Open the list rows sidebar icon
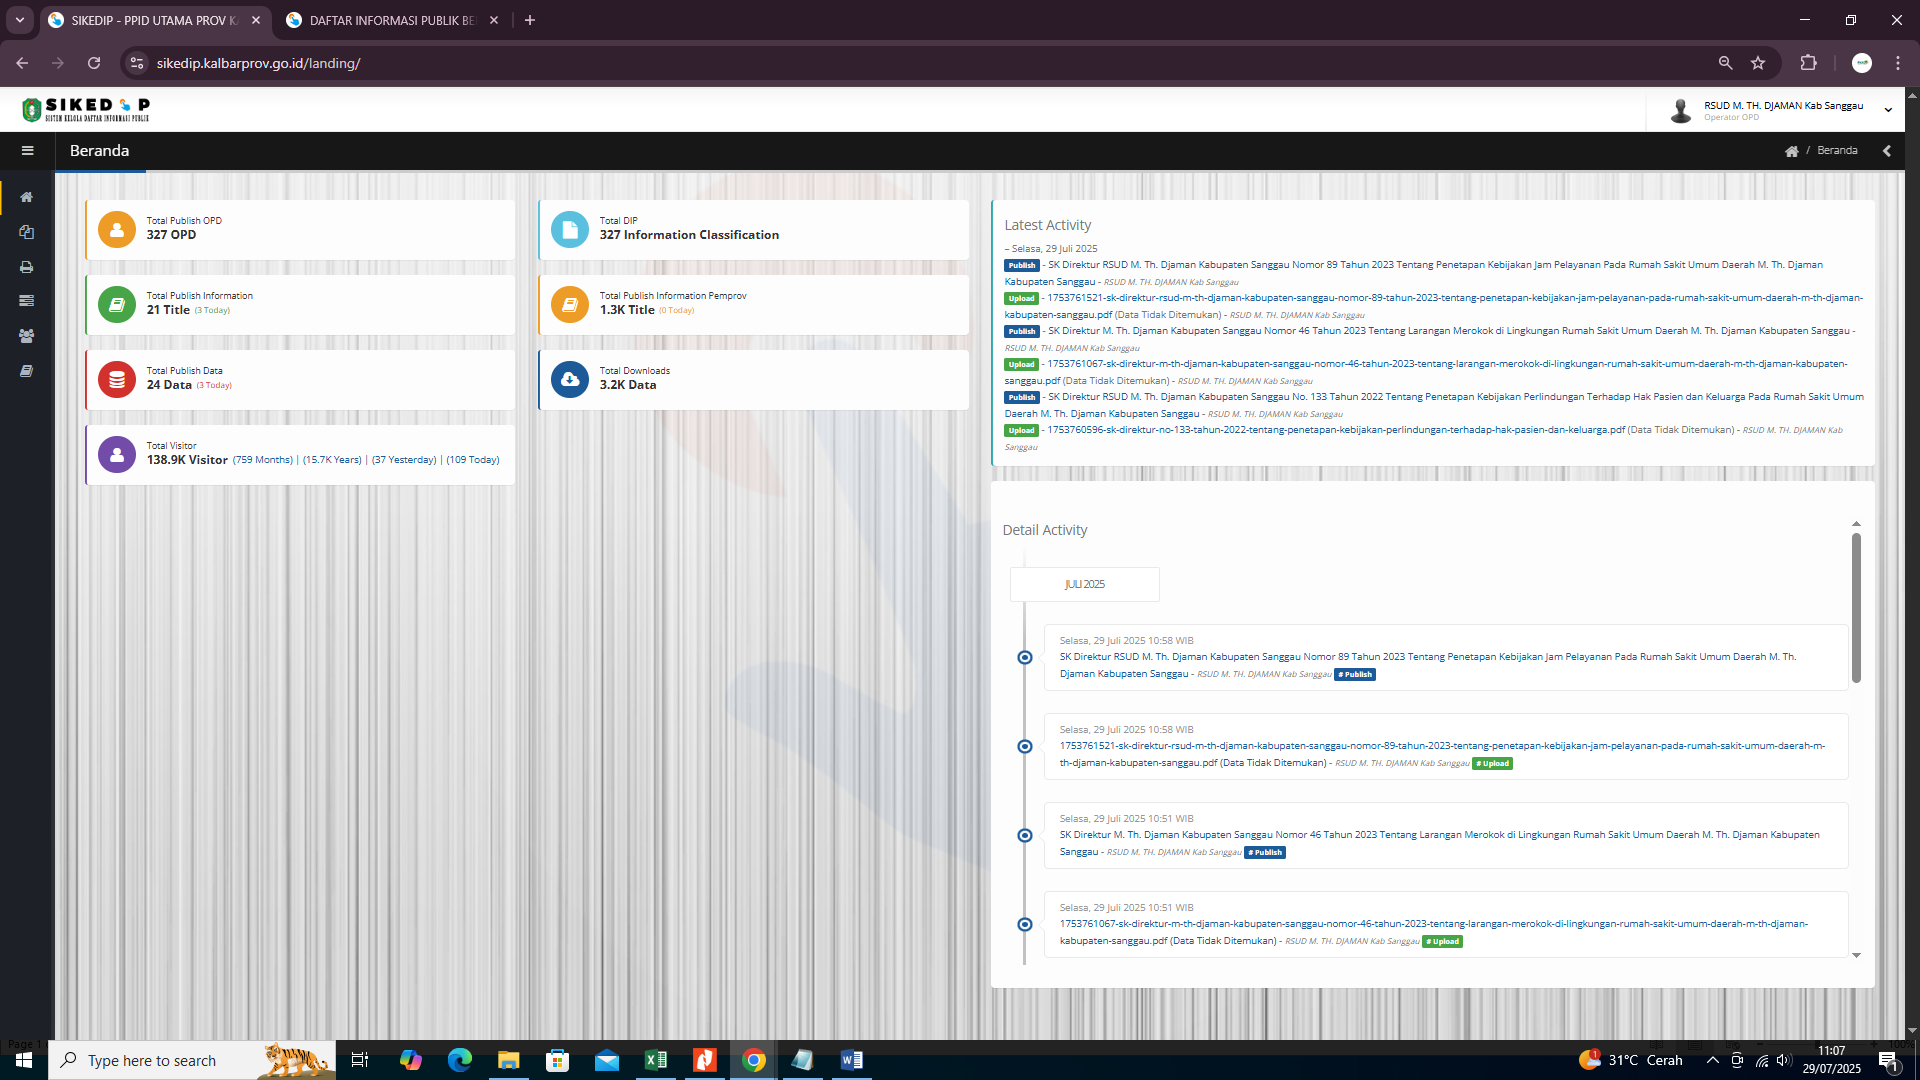The width and height of the screenshot is (1920, 1080). [27, 301]
